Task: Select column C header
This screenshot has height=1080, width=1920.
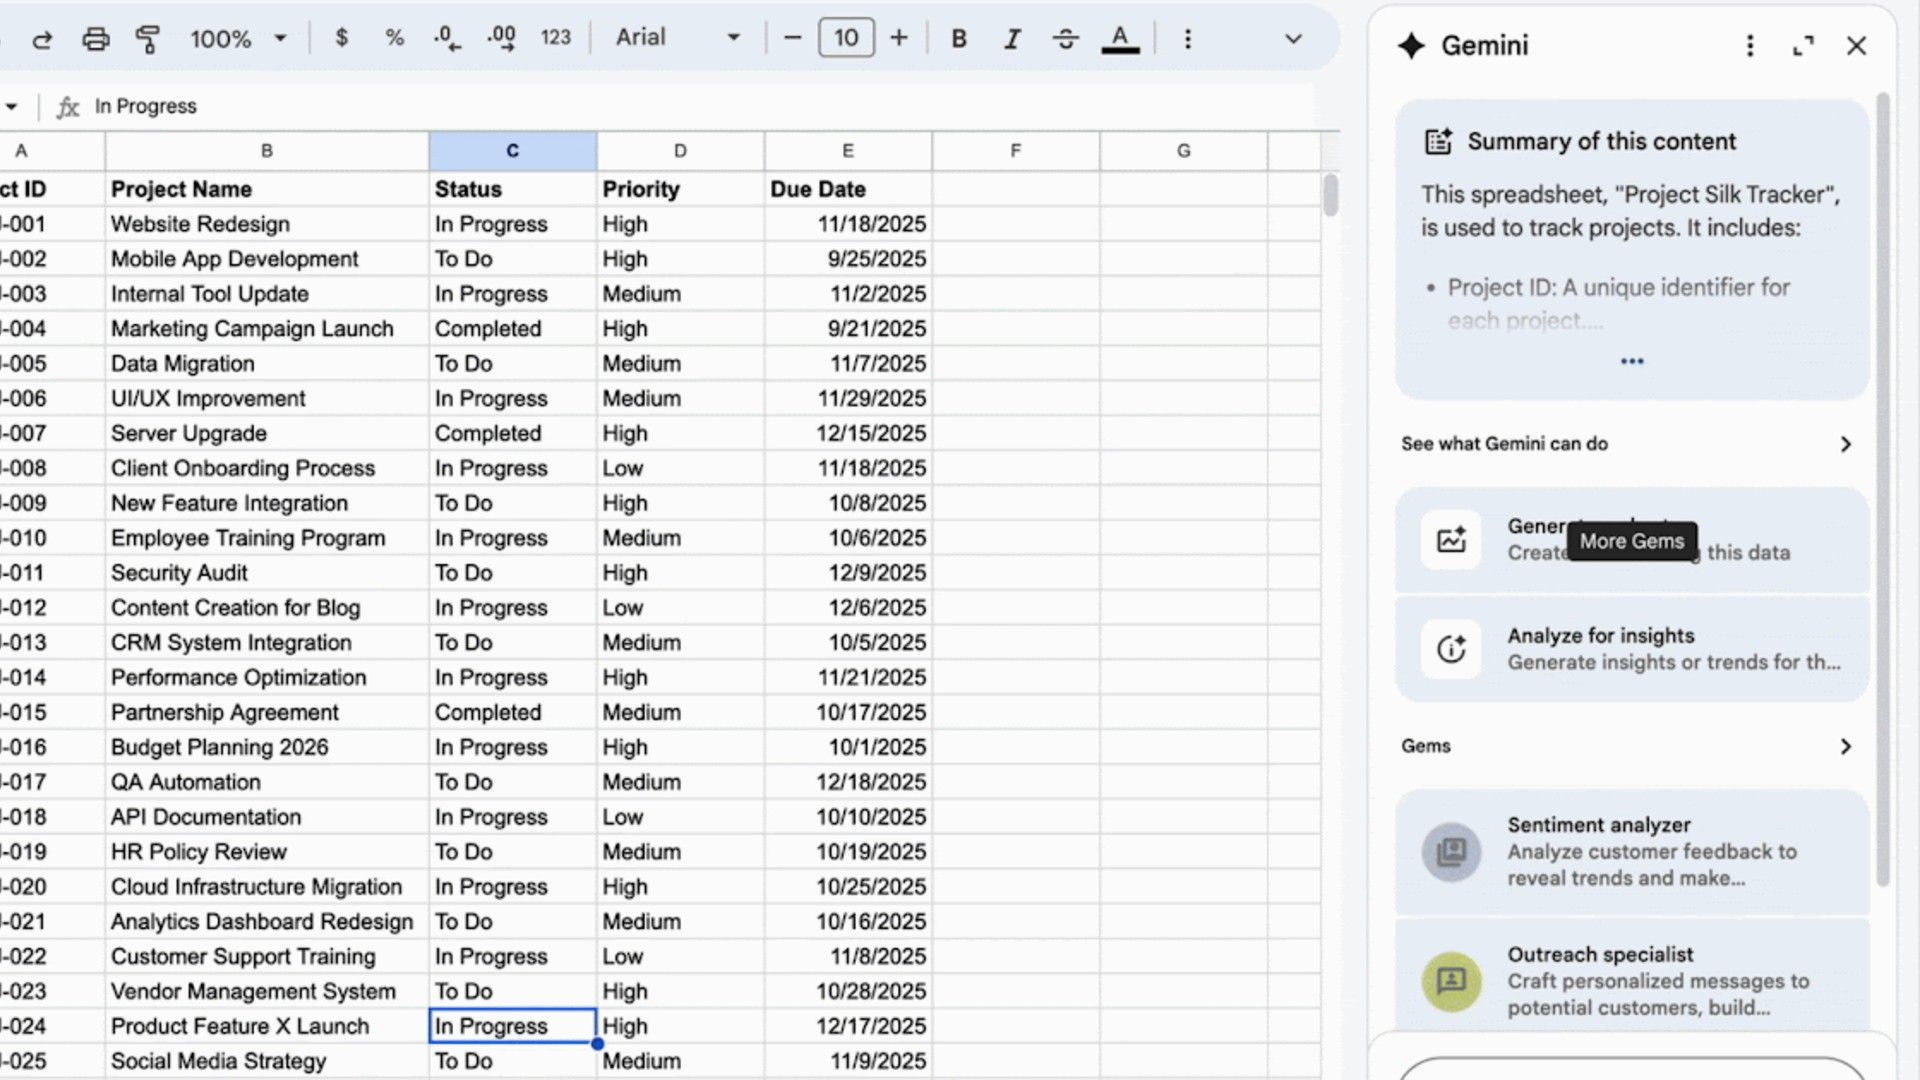Action: pos(513,151)
